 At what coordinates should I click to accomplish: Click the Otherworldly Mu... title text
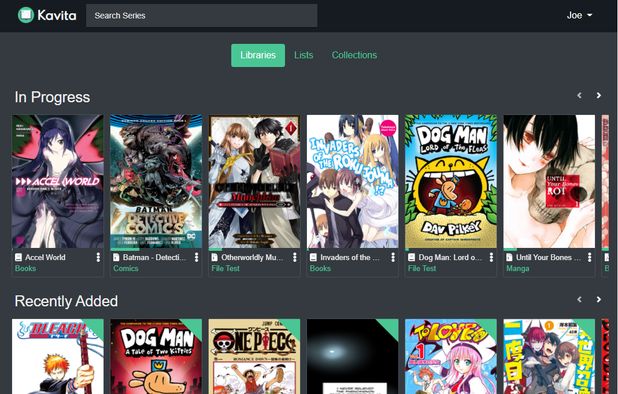point(252,257)
